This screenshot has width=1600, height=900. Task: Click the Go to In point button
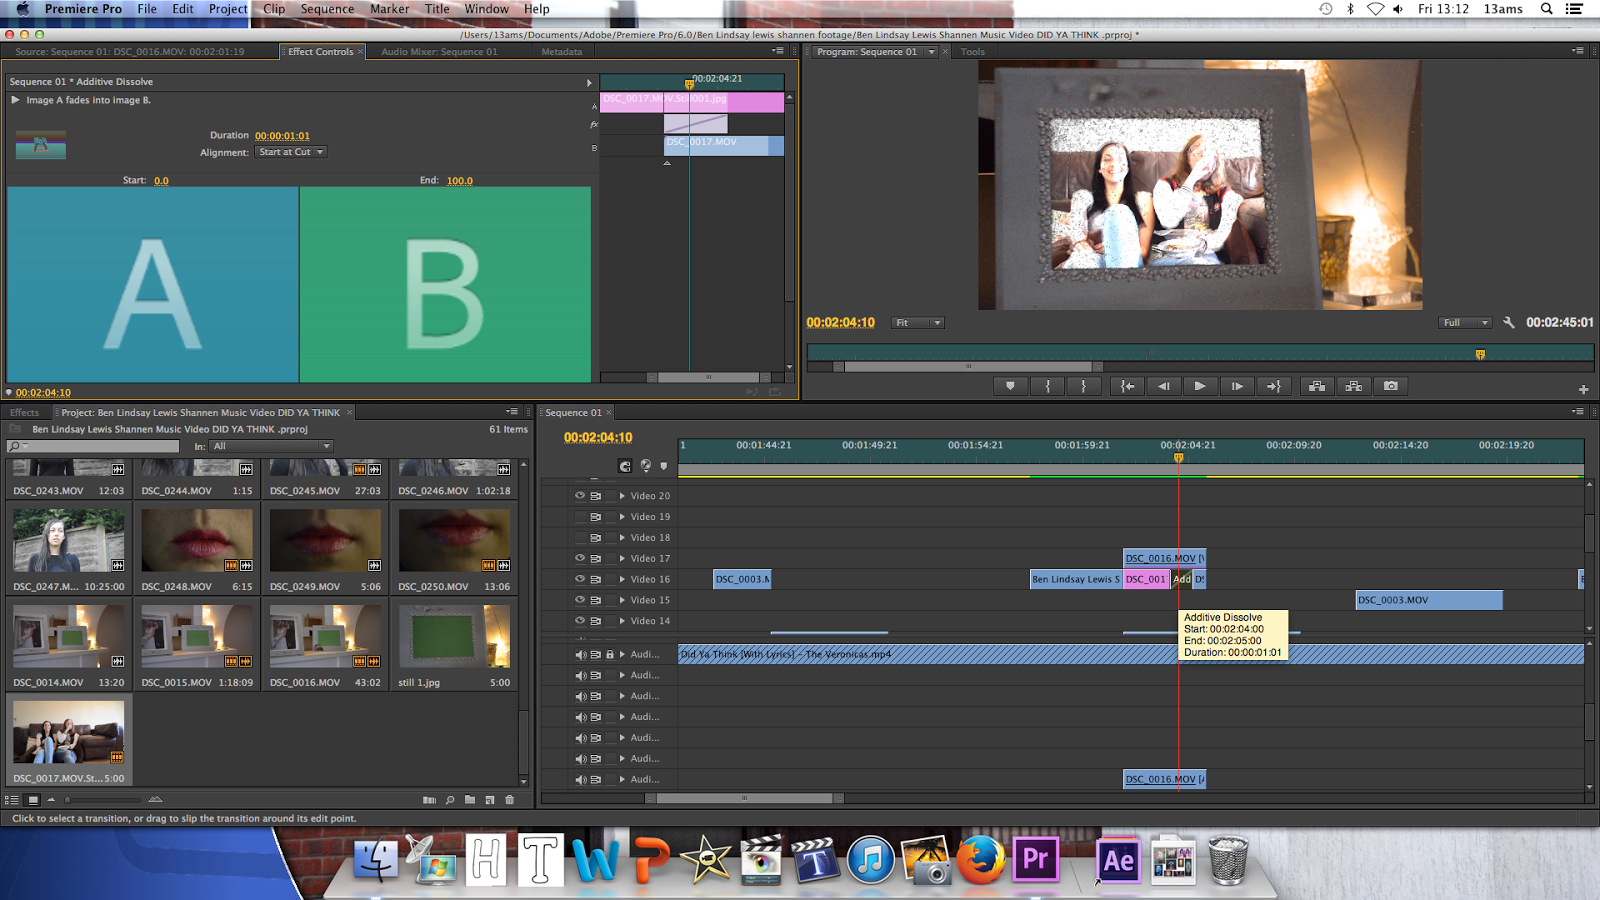[x=1127, y=386]
